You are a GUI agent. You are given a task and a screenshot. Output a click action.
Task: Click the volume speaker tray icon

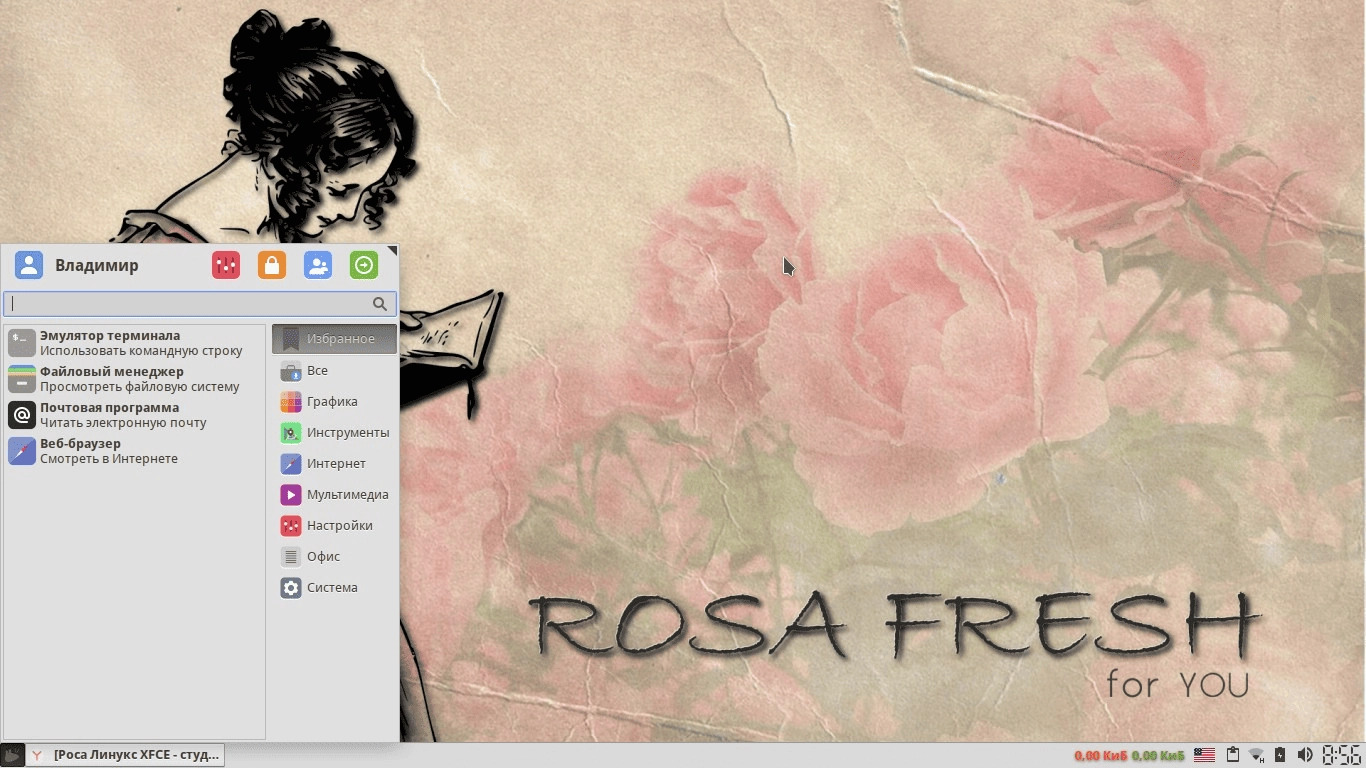tap(1304, 755)
